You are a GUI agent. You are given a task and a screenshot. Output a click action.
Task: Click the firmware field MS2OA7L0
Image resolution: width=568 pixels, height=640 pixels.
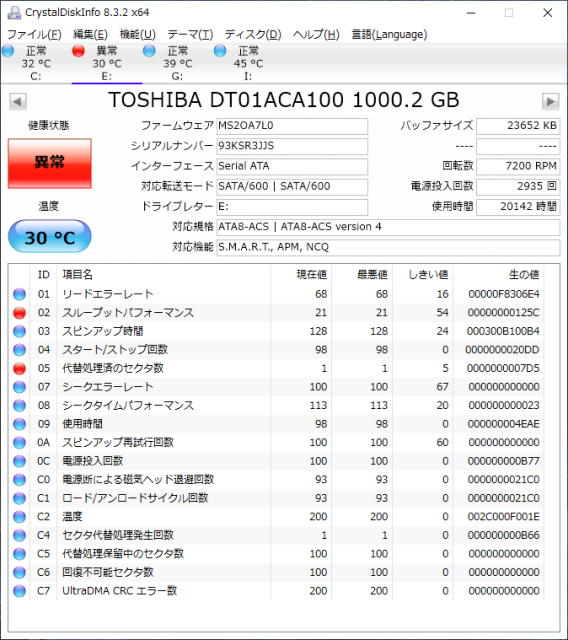[x=292, y=126]
